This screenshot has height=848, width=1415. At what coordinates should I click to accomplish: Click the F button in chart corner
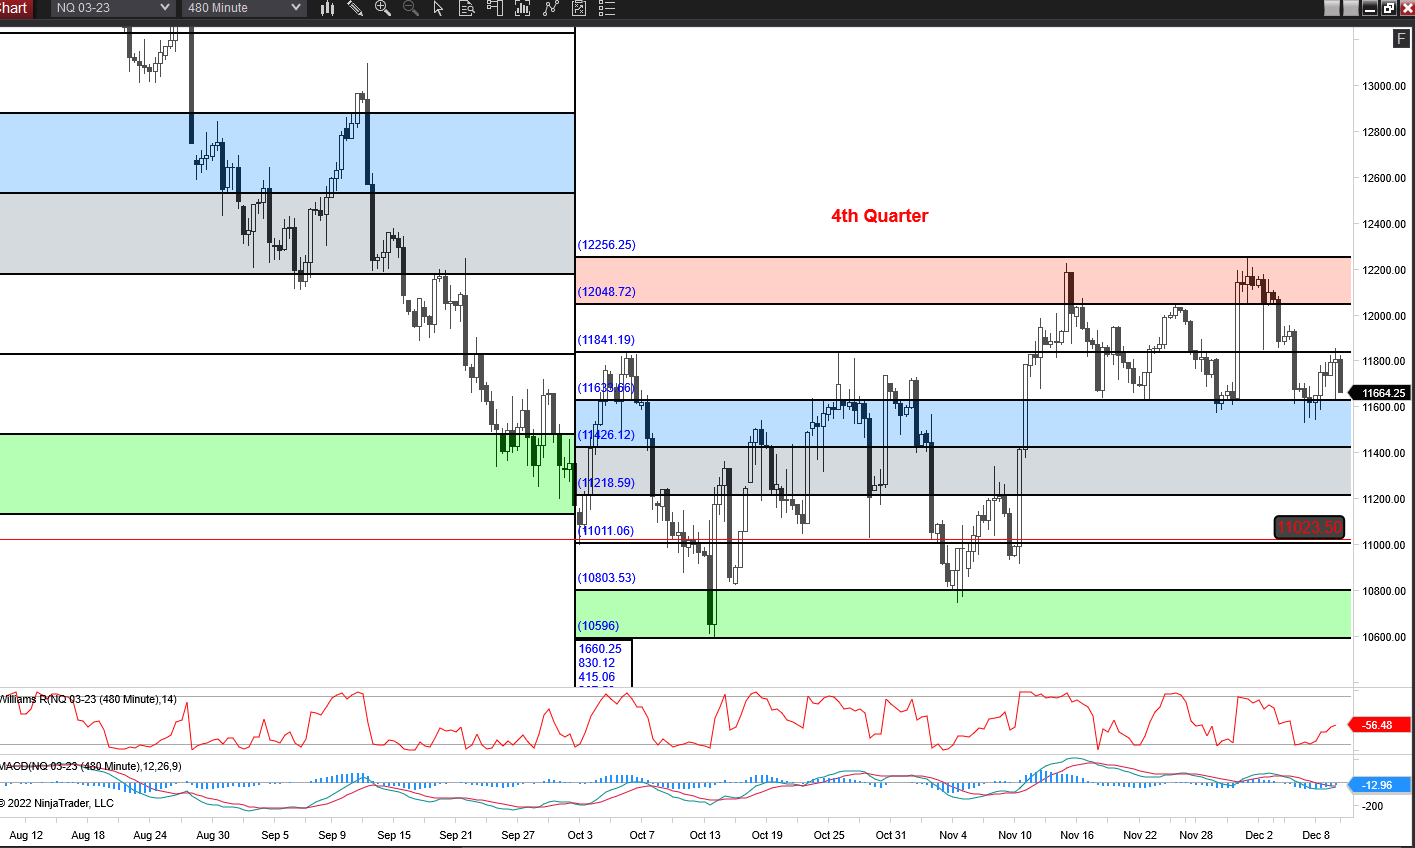click(1401, 39)
